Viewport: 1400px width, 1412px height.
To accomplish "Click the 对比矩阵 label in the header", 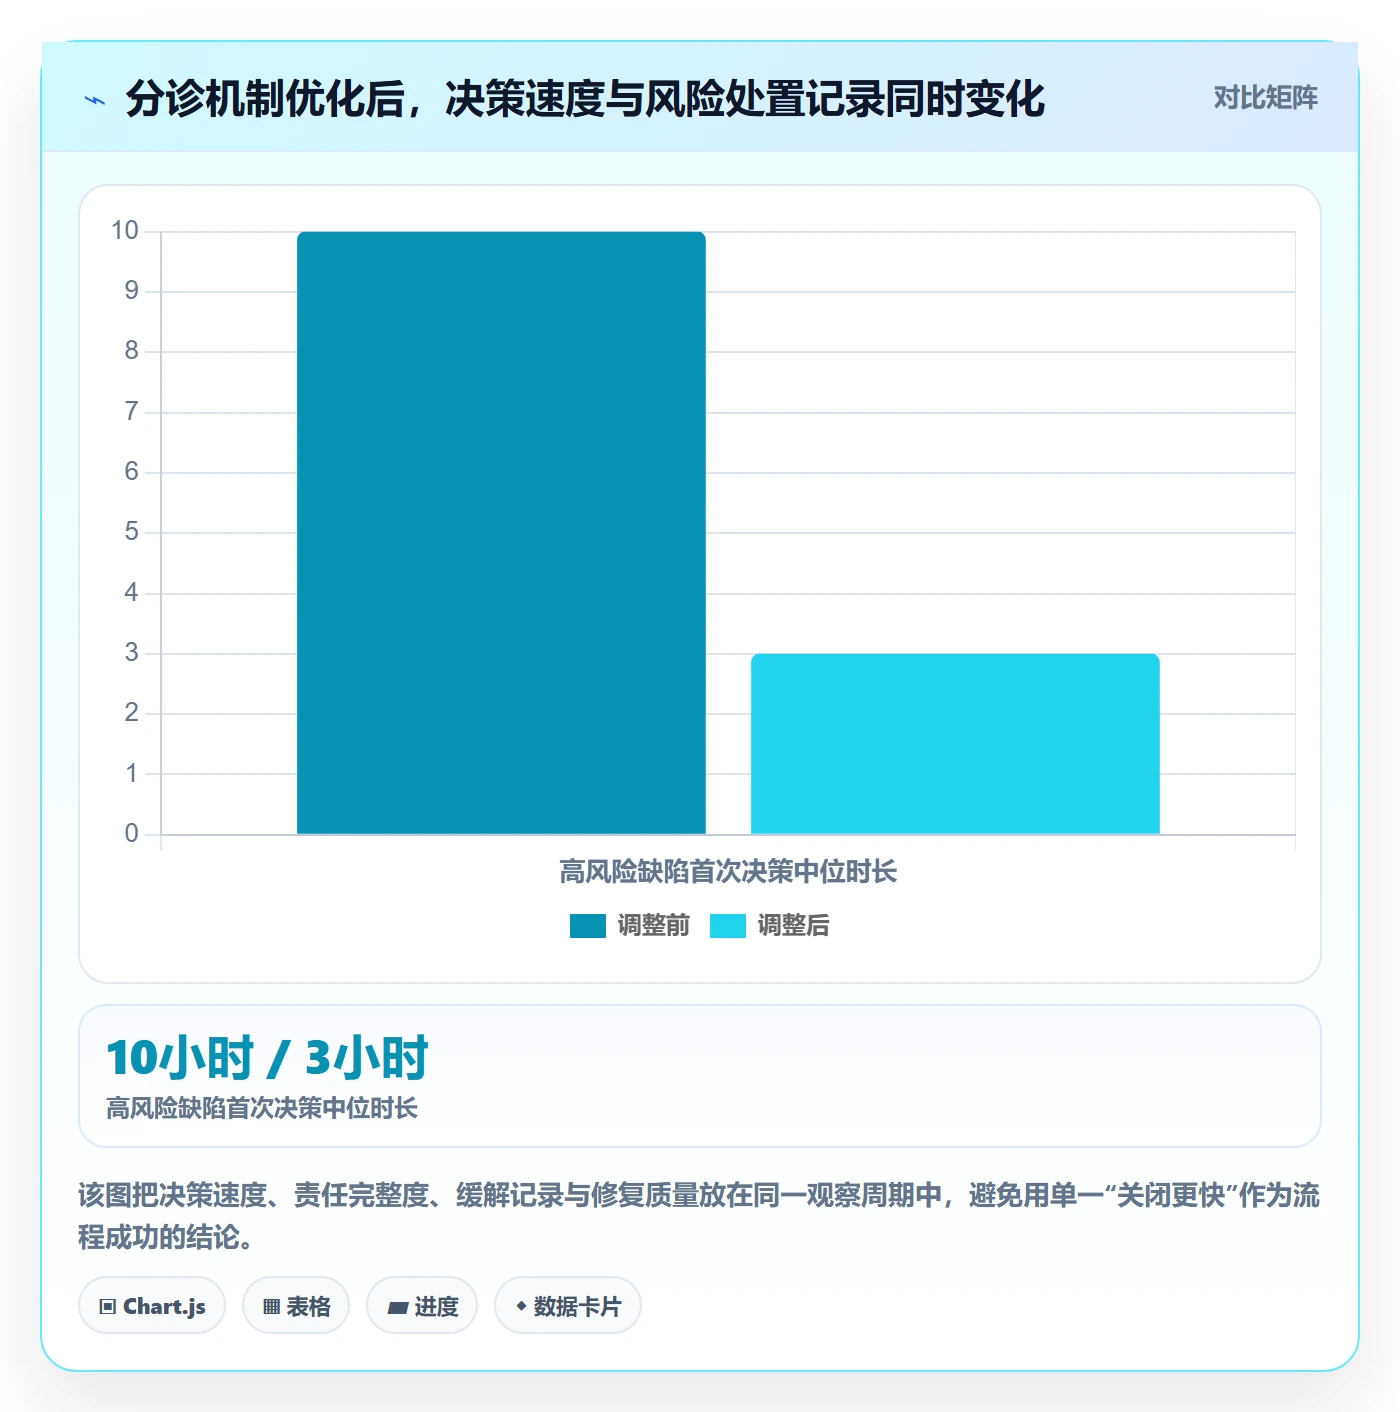I will (x=1265, y=98).
